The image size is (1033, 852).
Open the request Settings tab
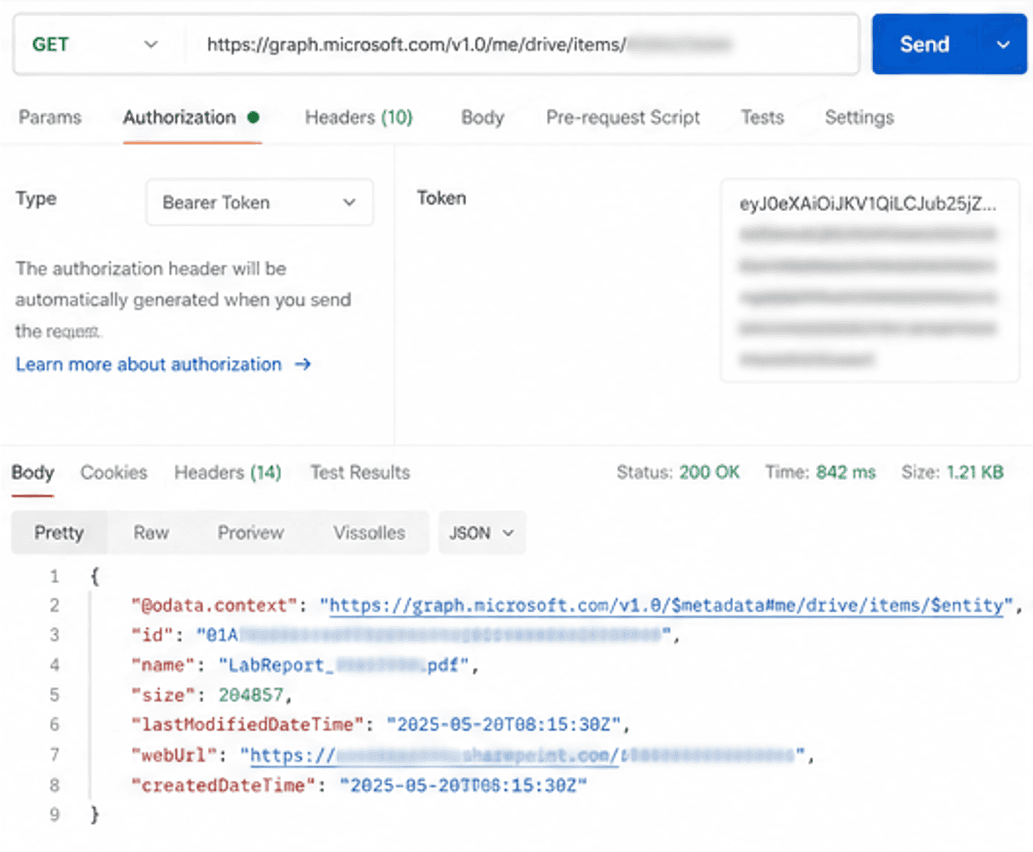[859, 117]
